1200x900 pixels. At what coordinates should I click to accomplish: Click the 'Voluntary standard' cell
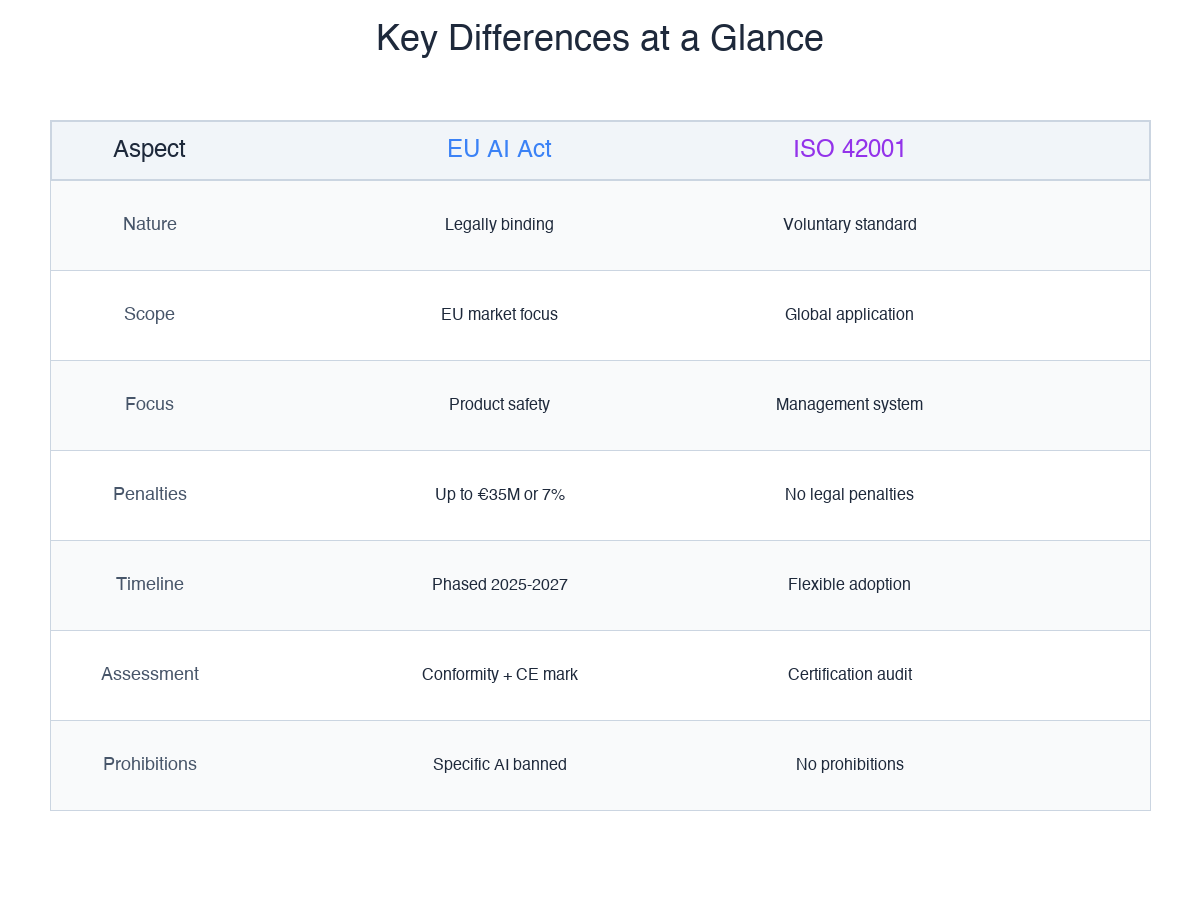point(849,224)
